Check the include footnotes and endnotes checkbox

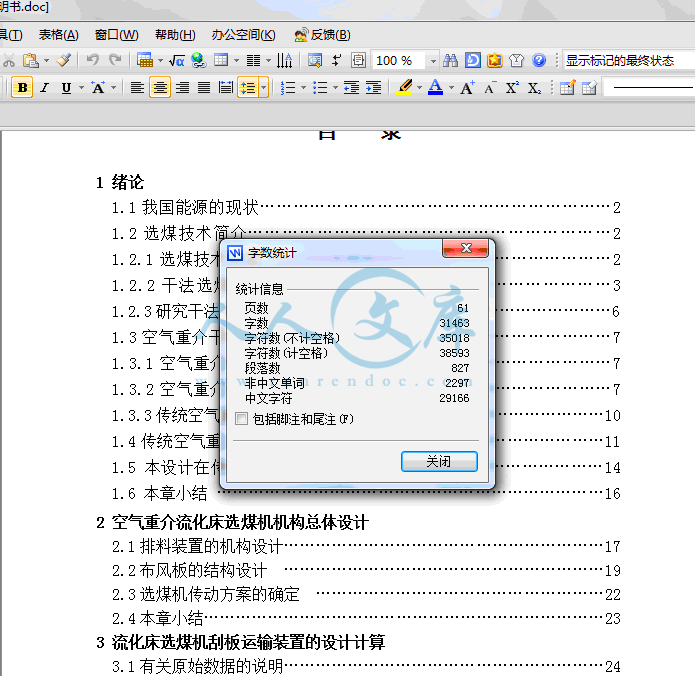click(241, 418)
